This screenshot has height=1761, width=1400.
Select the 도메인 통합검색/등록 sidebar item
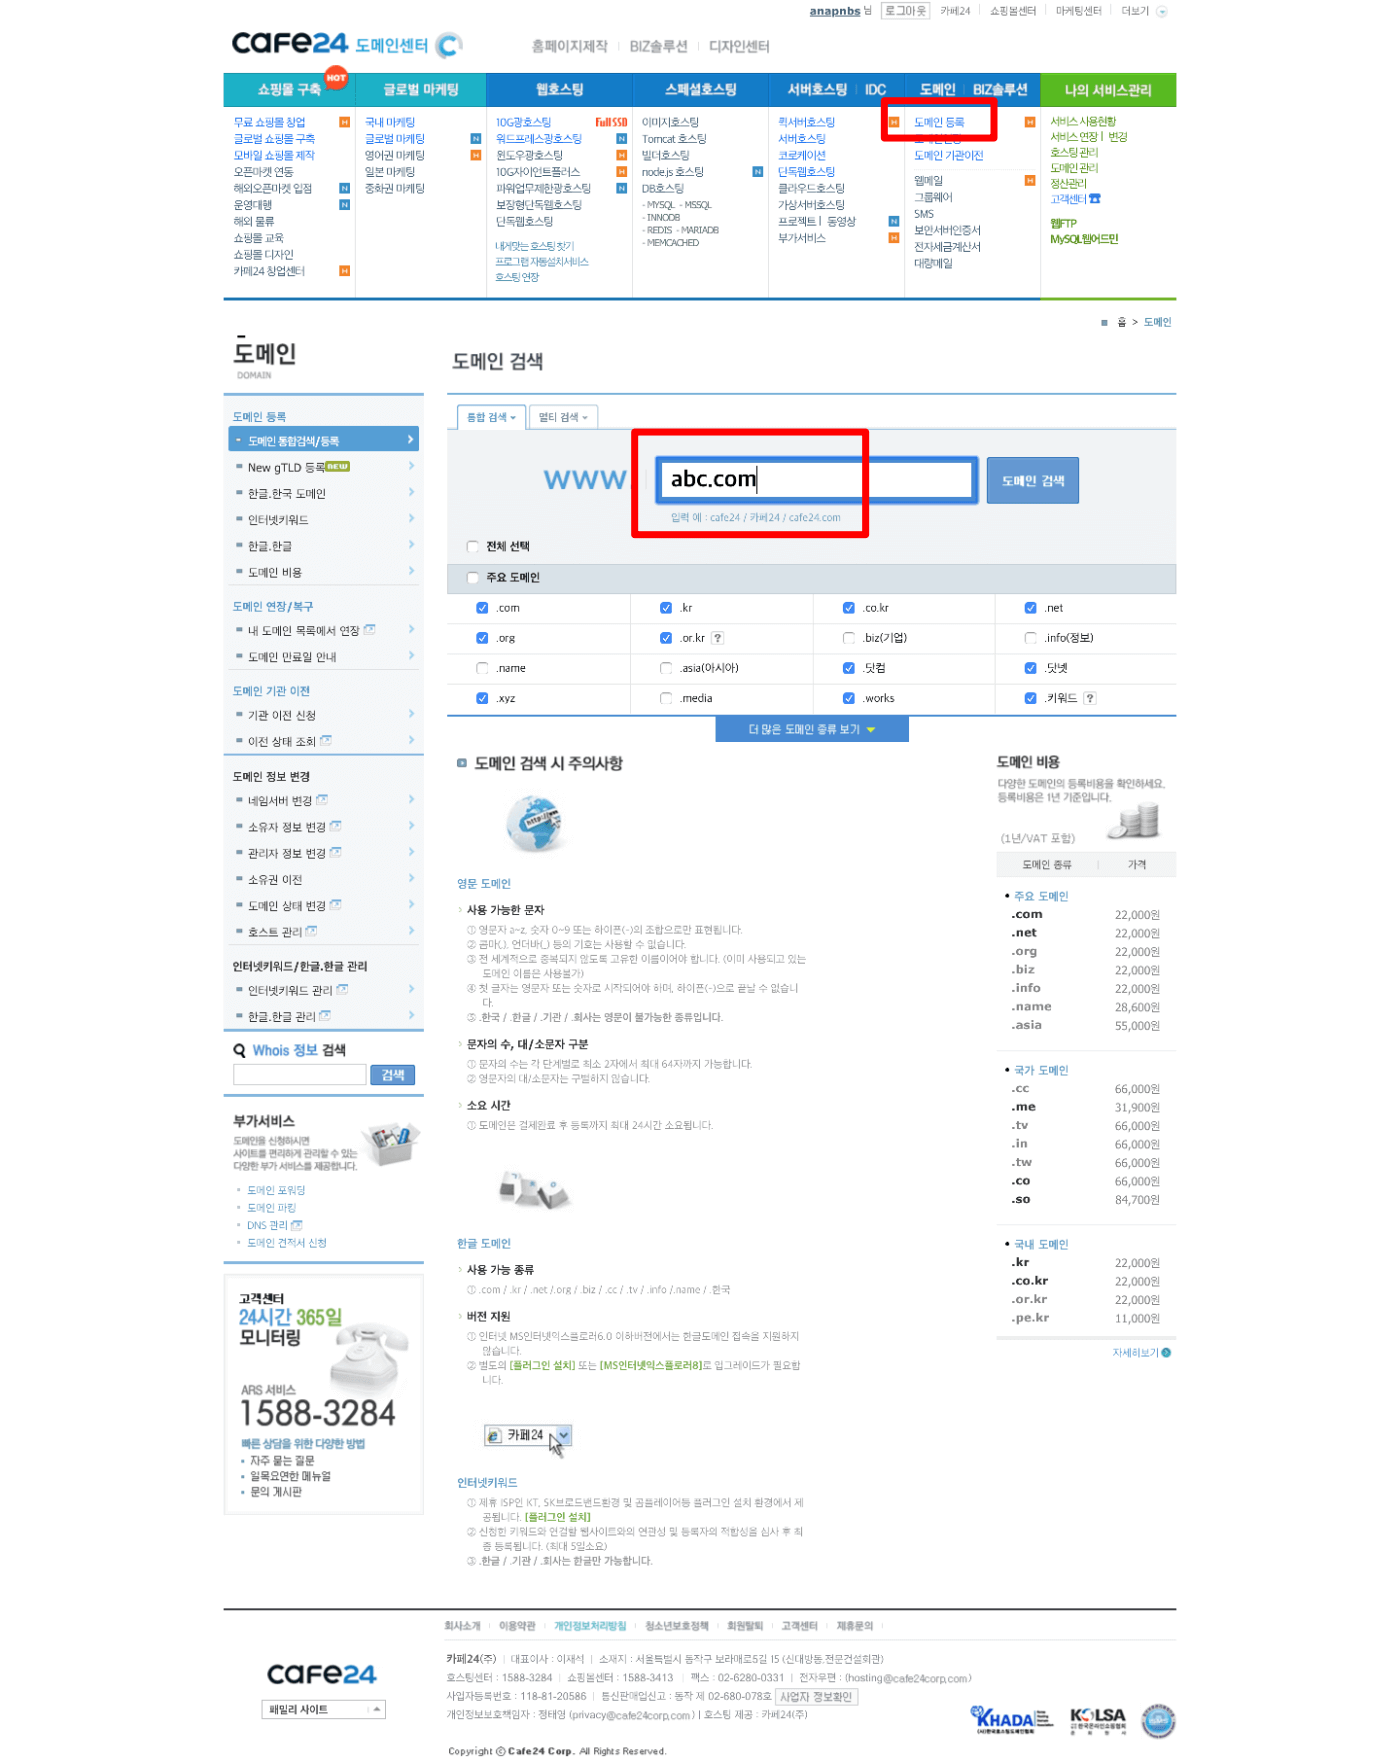(323, 440)
